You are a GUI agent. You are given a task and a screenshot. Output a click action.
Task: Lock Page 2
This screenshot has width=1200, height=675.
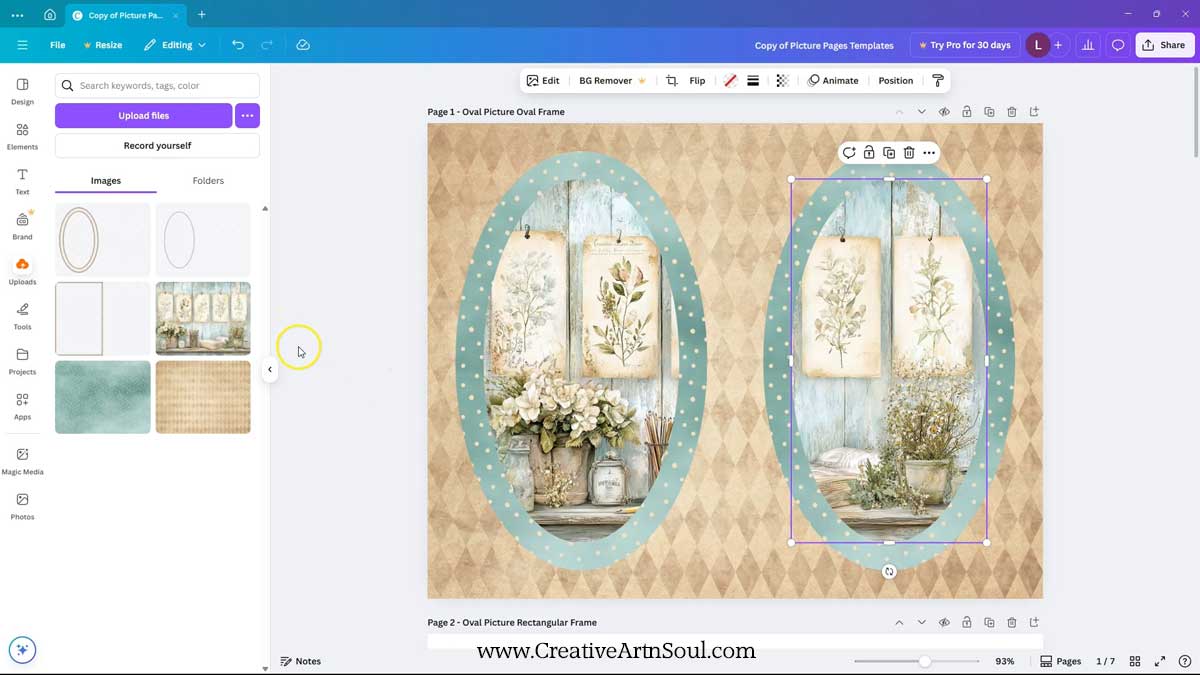[967, 623]
